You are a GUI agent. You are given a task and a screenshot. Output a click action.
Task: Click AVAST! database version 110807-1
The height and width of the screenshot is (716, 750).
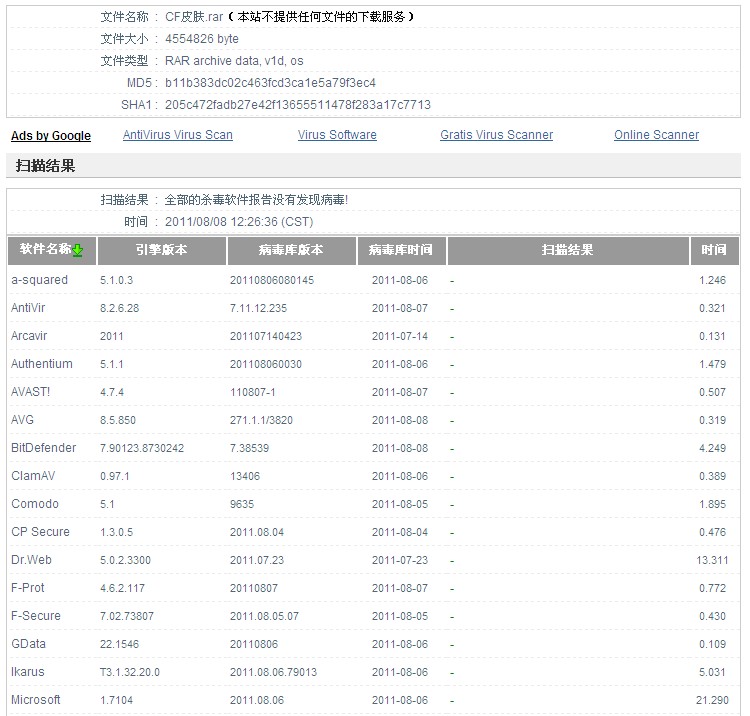(x=253, y=392)
